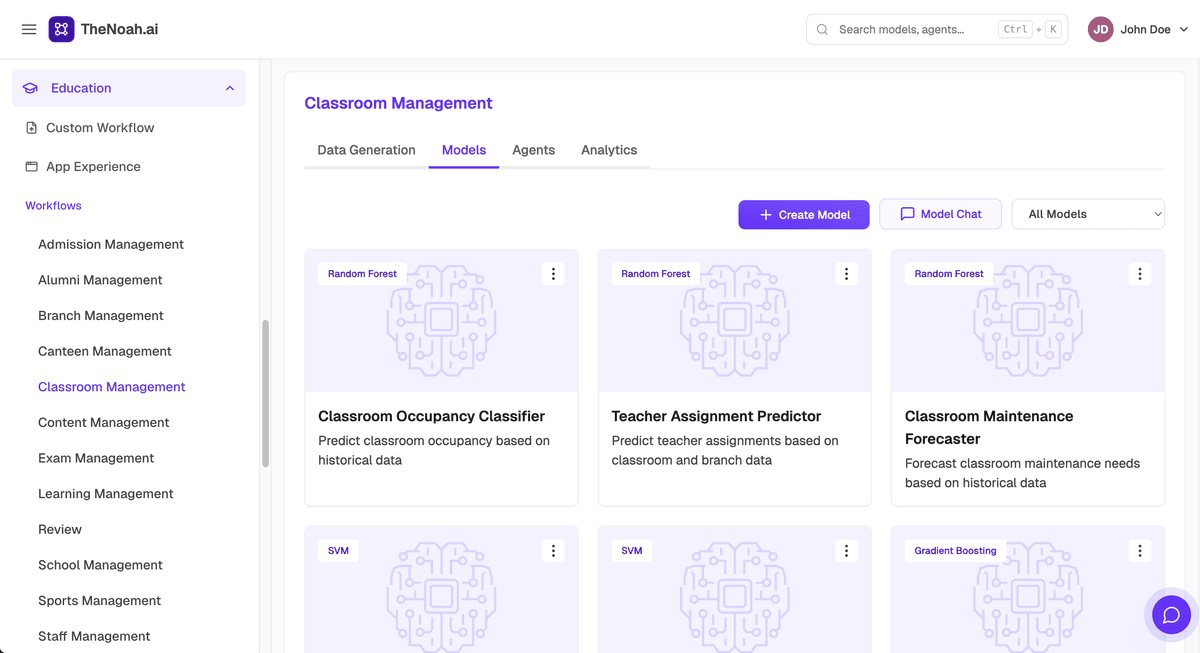
Task: Click the TheNoah.ai logo icon
Action: pos(61,29)
